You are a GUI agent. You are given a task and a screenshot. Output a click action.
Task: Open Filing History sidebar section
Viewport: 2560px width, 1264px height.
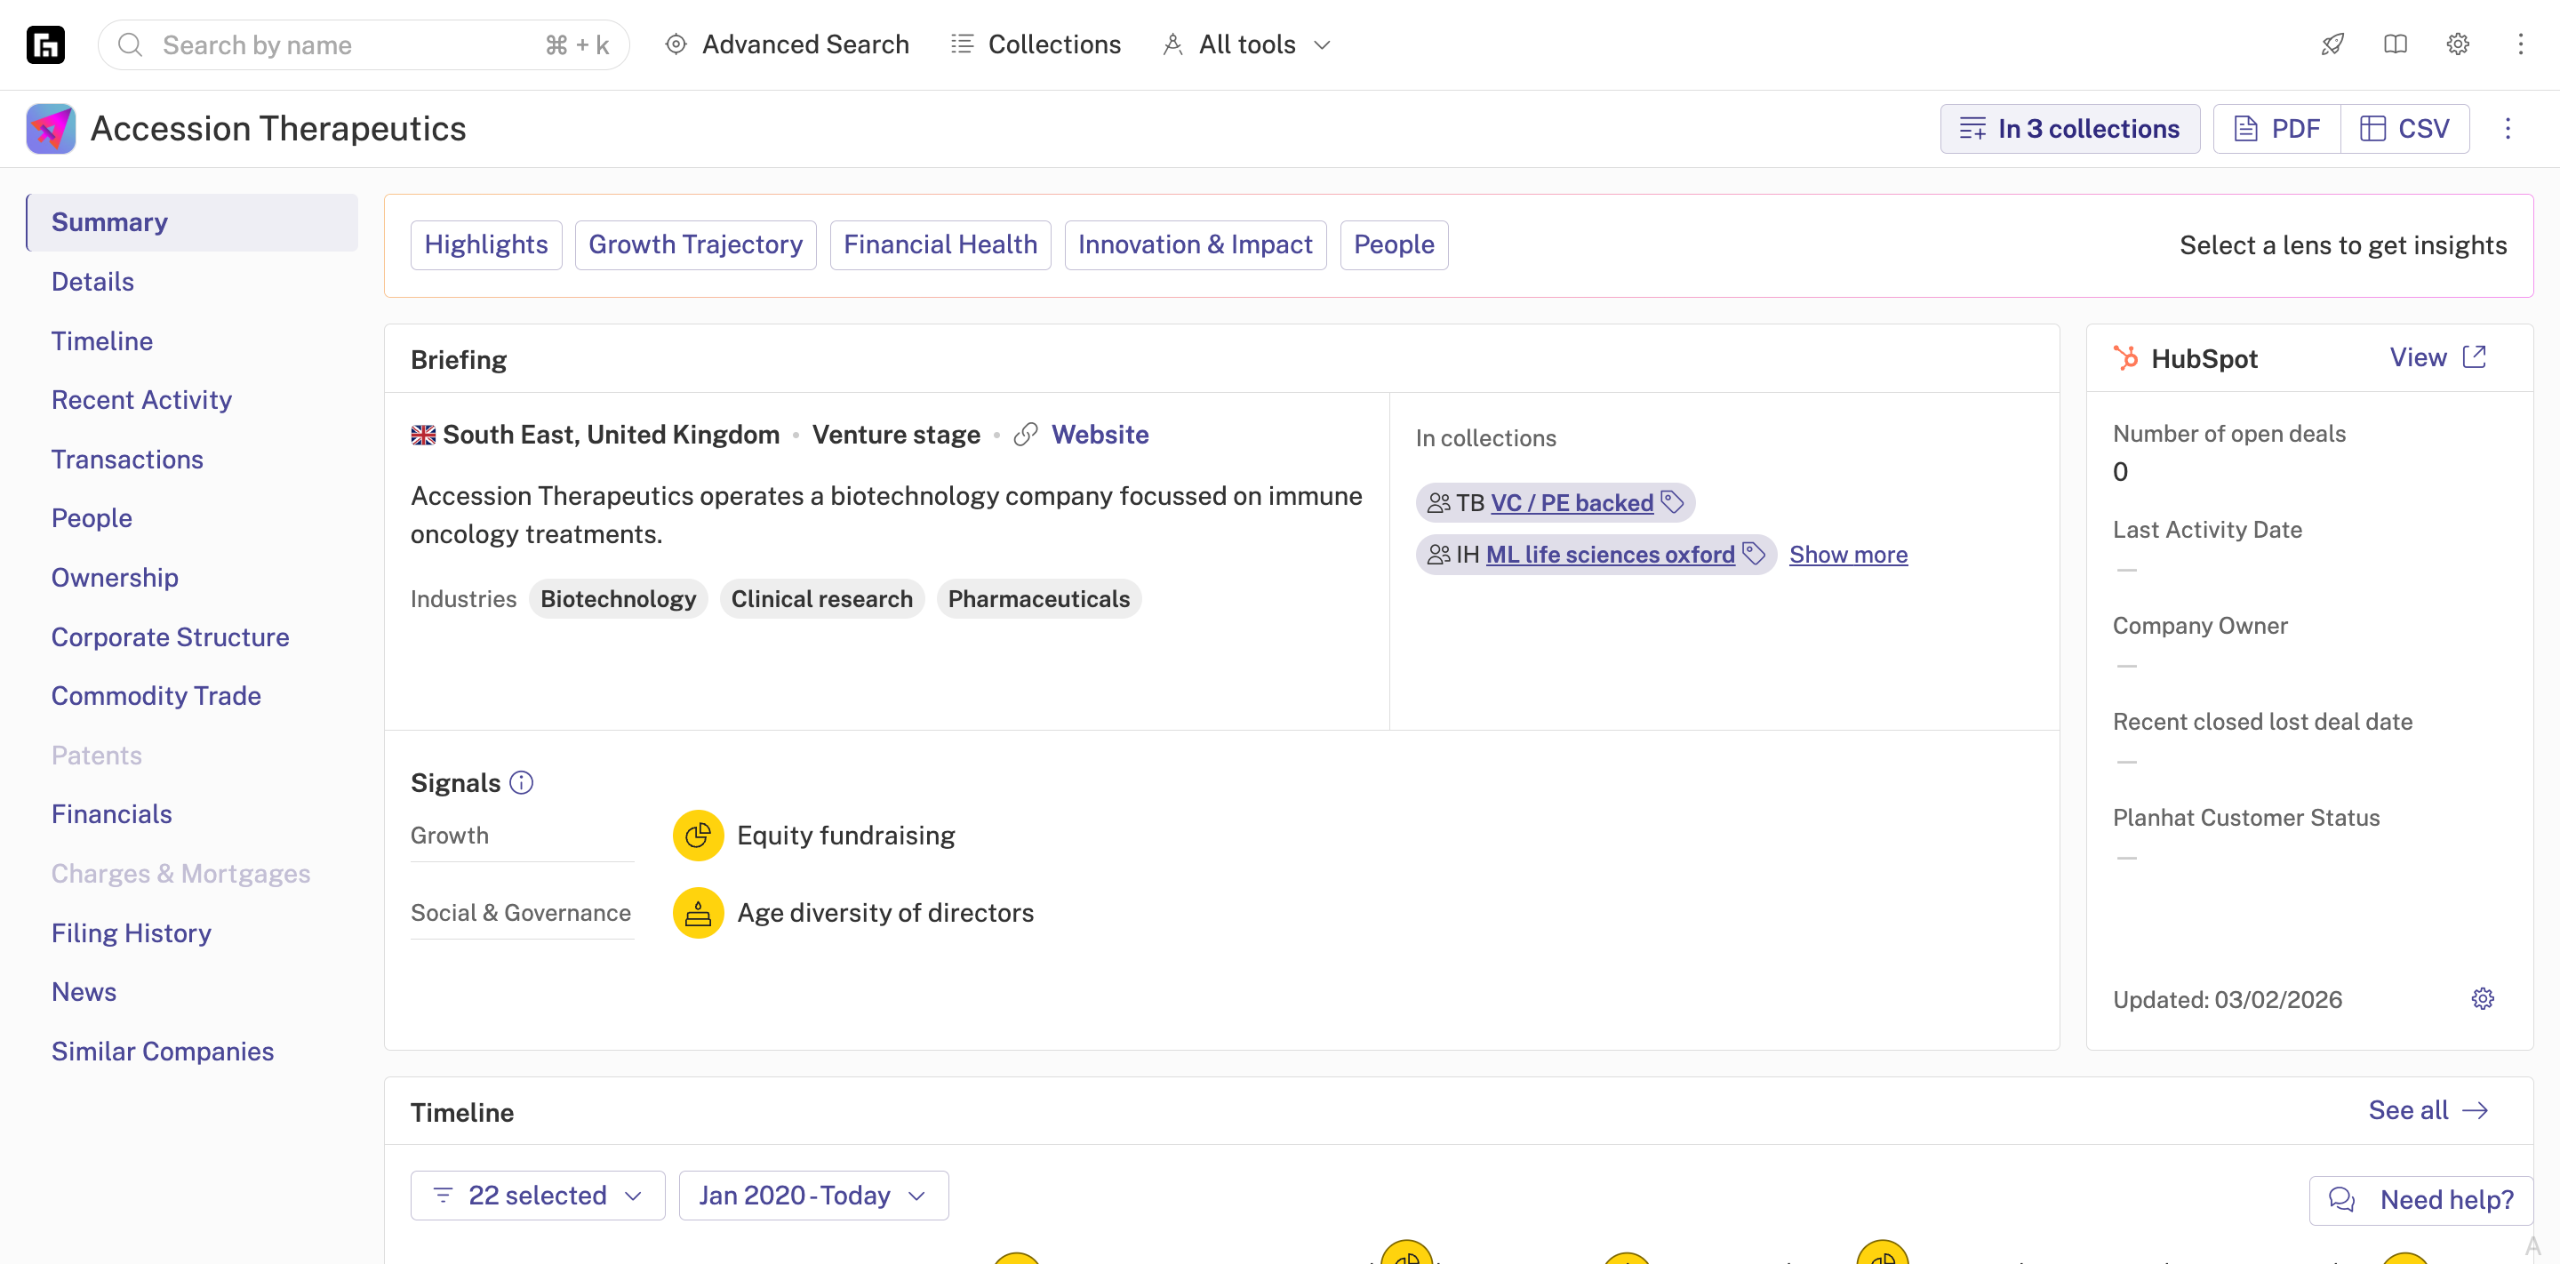[131, 932]
